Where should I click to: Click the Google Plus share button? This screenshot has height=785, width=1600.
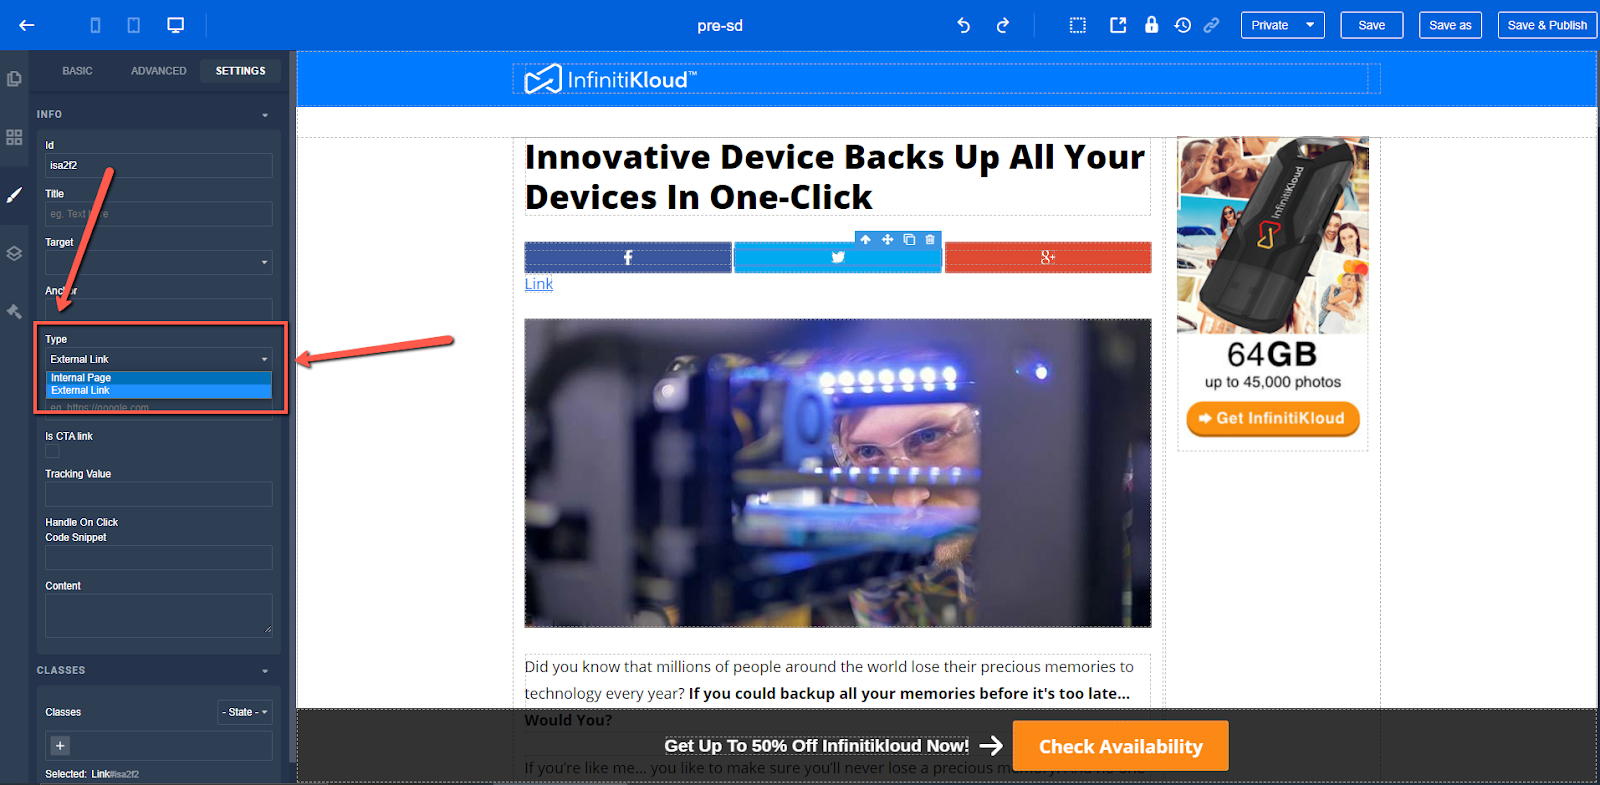coord(1048,257)
